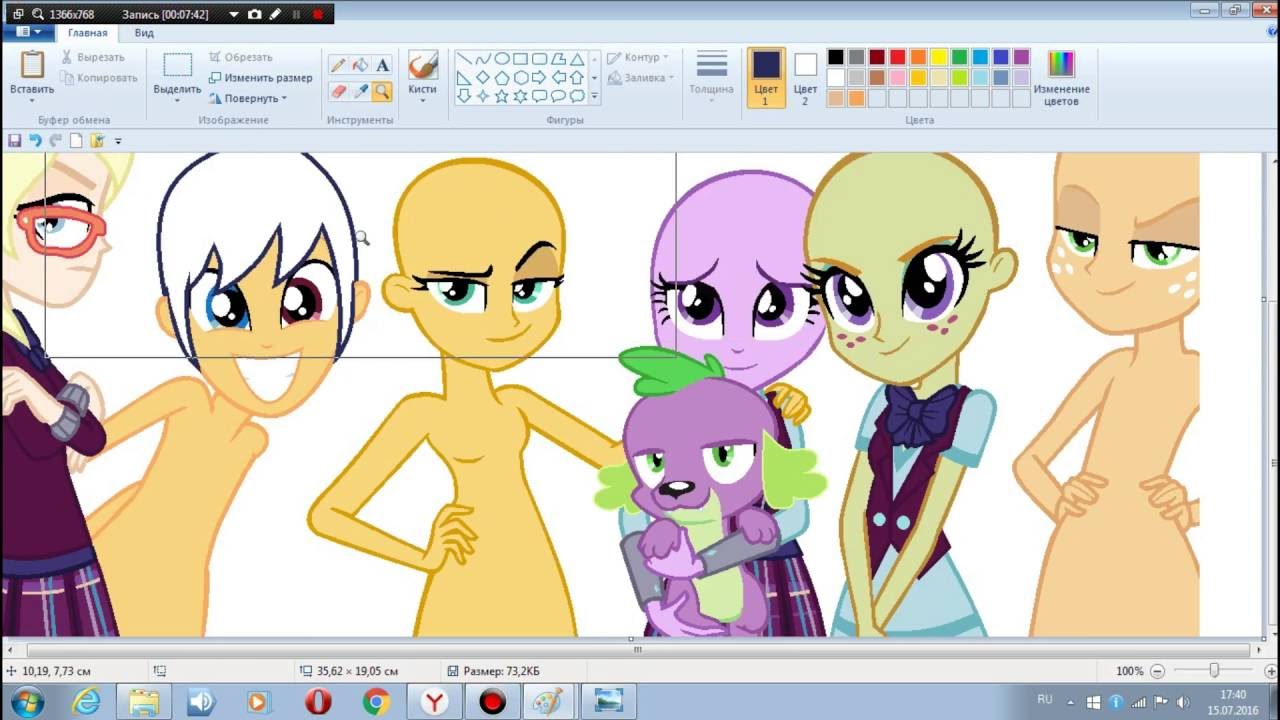
Task: Click Изменить размер resize button
Action: point(261,77)
